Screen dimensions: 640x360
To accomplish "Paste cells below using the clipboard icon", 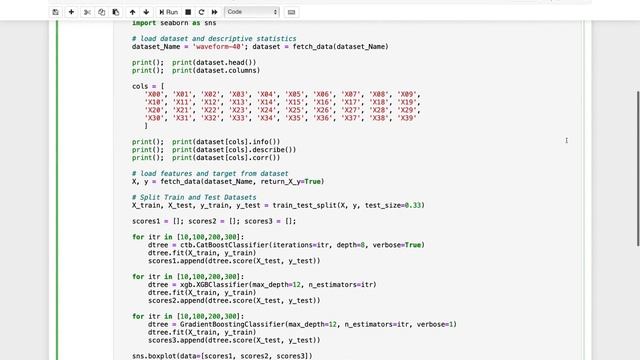I will pyautogui.click(x=116, y=12).
